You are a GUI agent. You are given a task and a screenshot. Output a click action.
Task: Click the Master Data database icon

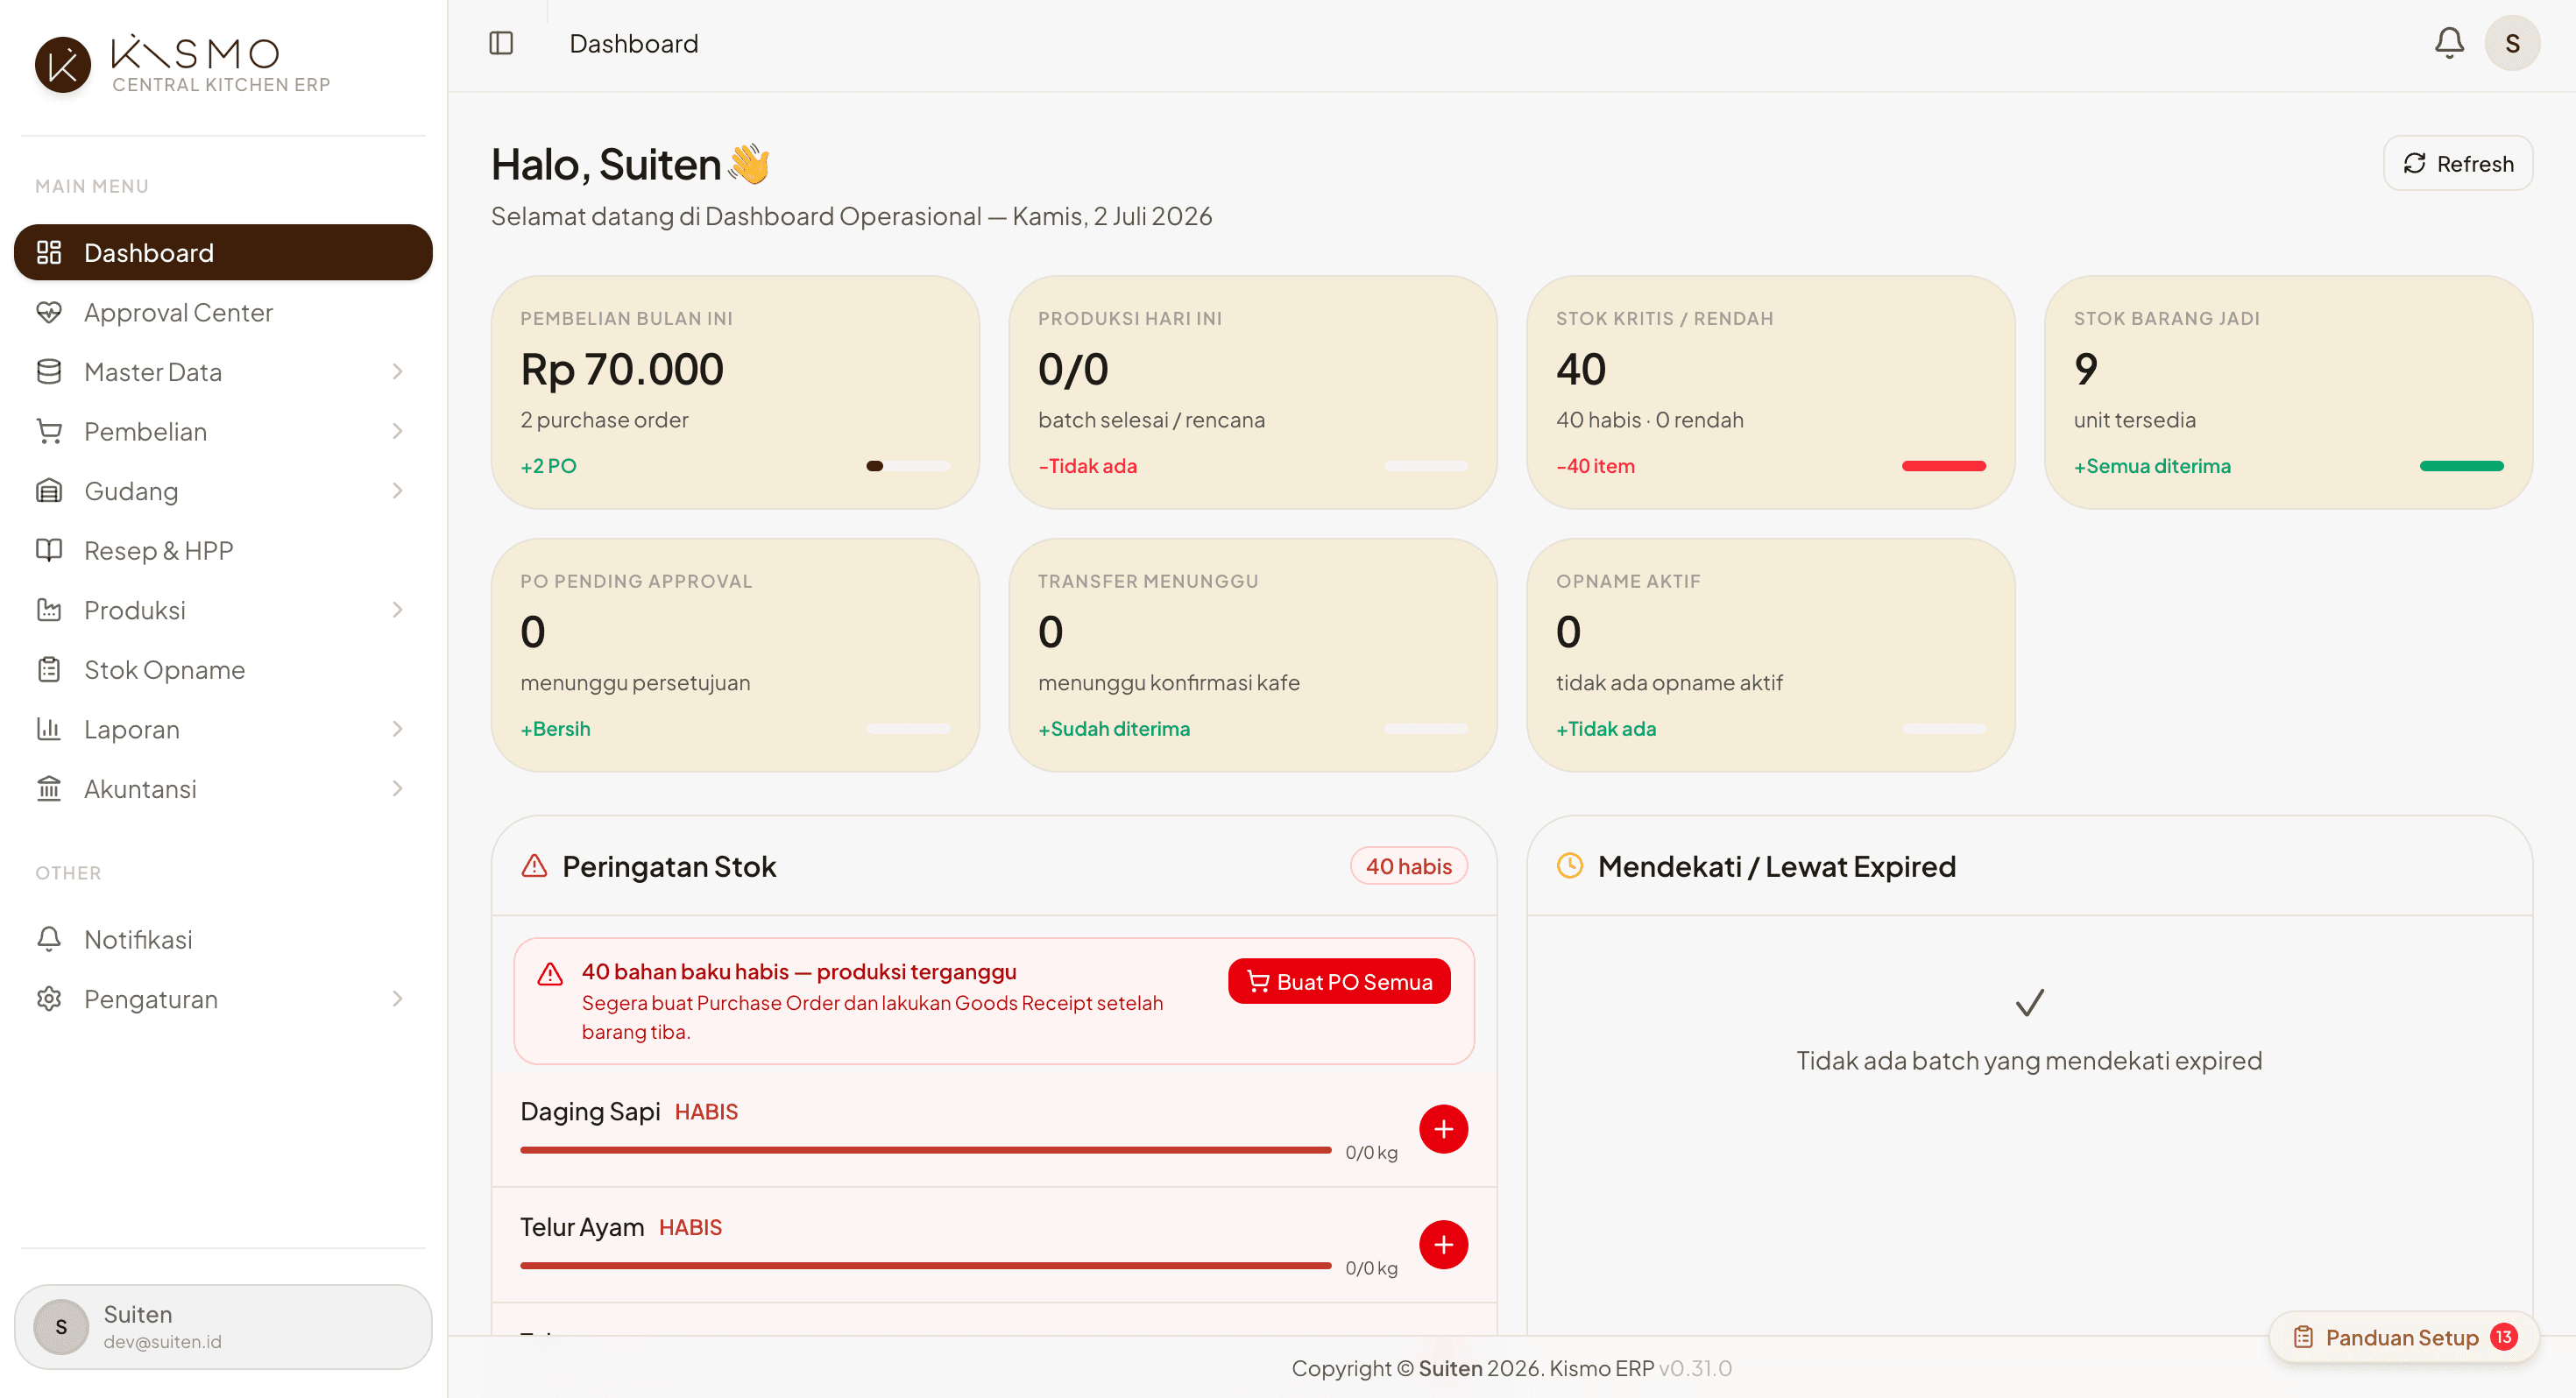point(49,371)
